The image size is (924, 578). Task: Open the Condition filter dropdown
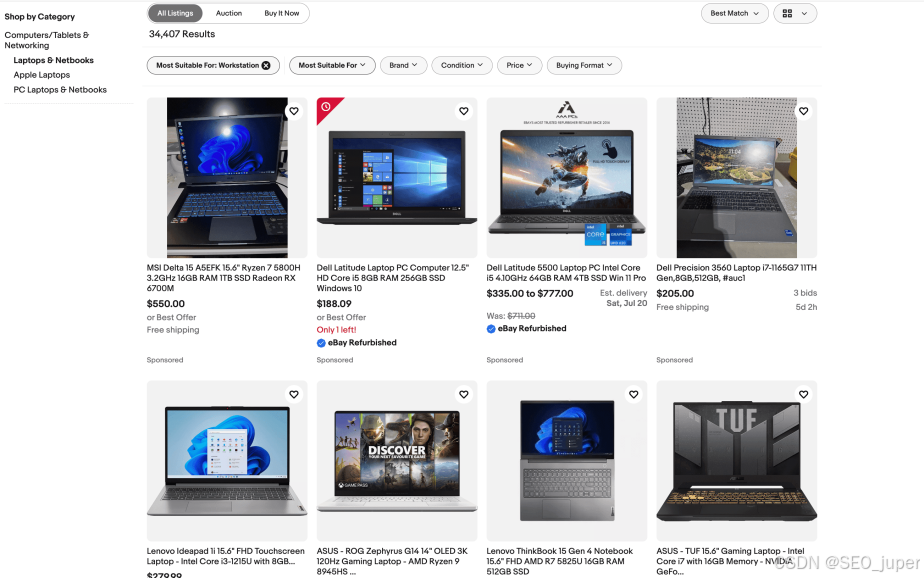[x=461, y=65]
